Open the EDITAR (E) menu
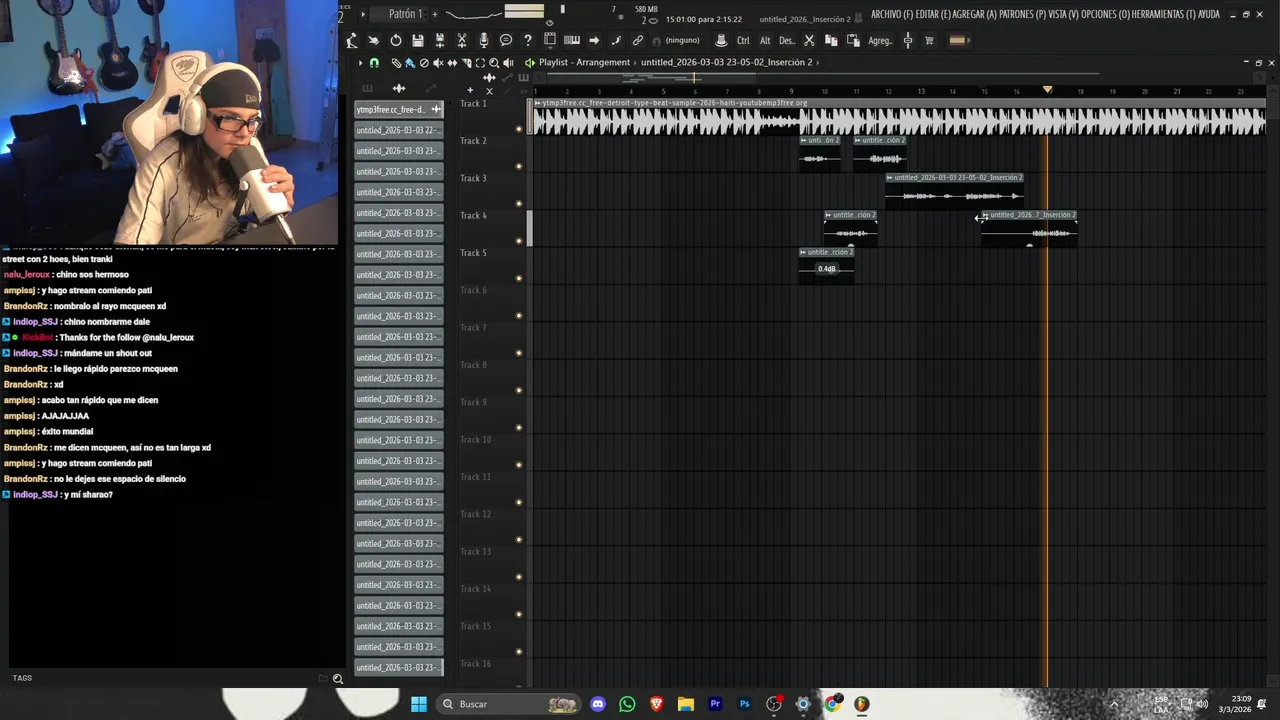 coord(933,14)
